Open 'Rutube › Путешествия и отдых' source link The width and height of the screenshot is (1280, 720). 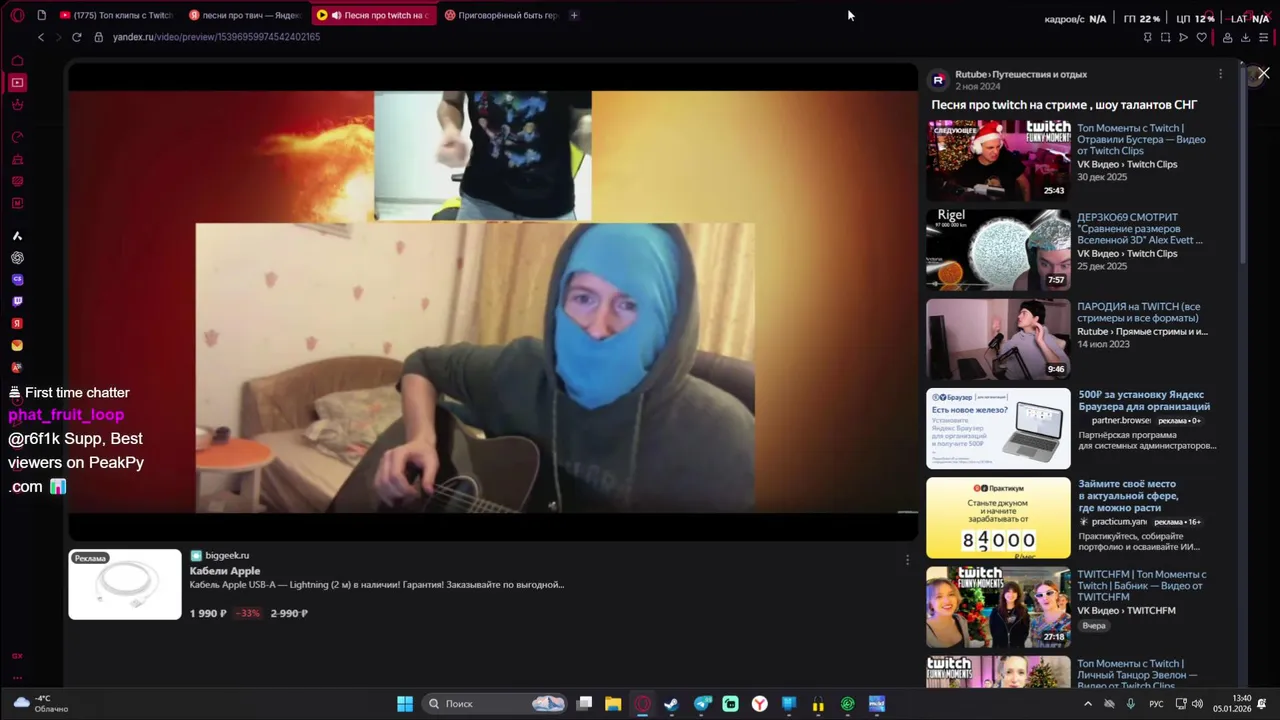1021,74
